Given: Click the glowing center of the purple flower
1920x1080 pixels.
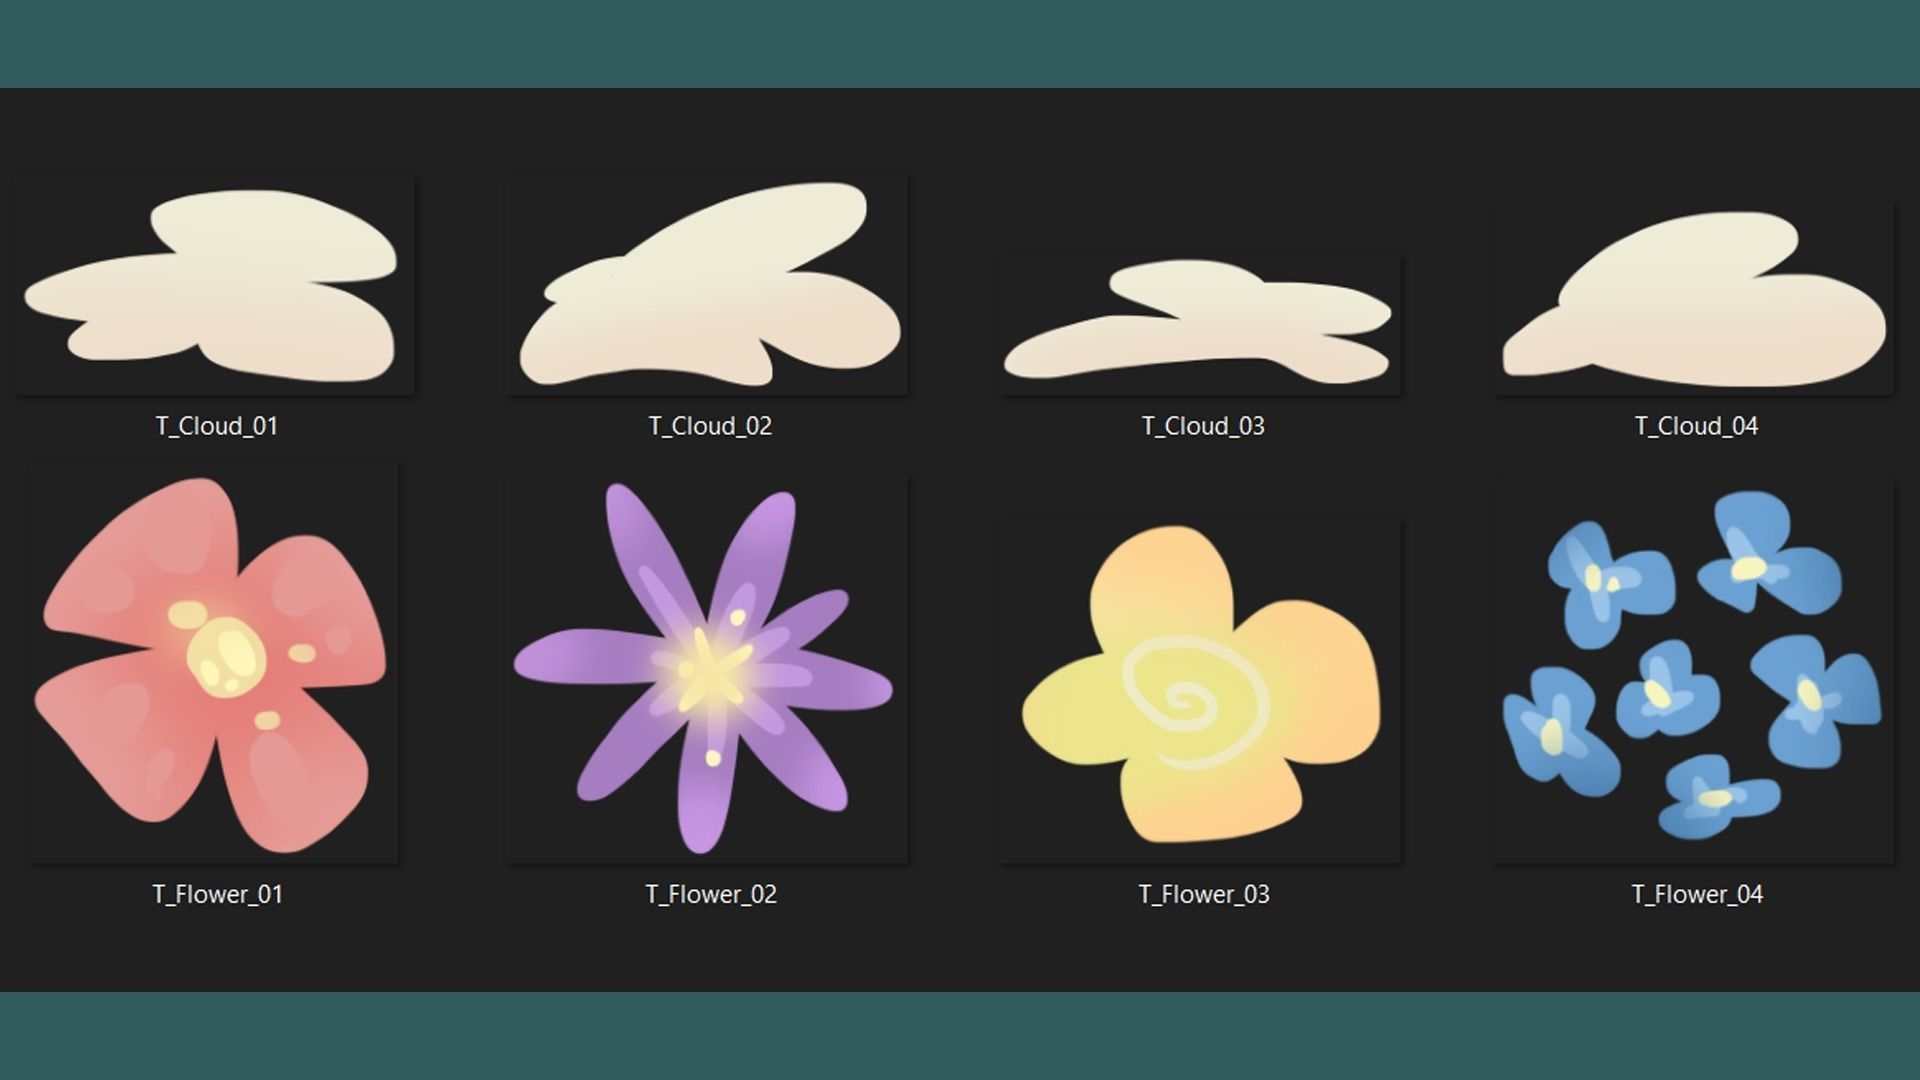Looking at the screenshot, I should pos(708,668).
